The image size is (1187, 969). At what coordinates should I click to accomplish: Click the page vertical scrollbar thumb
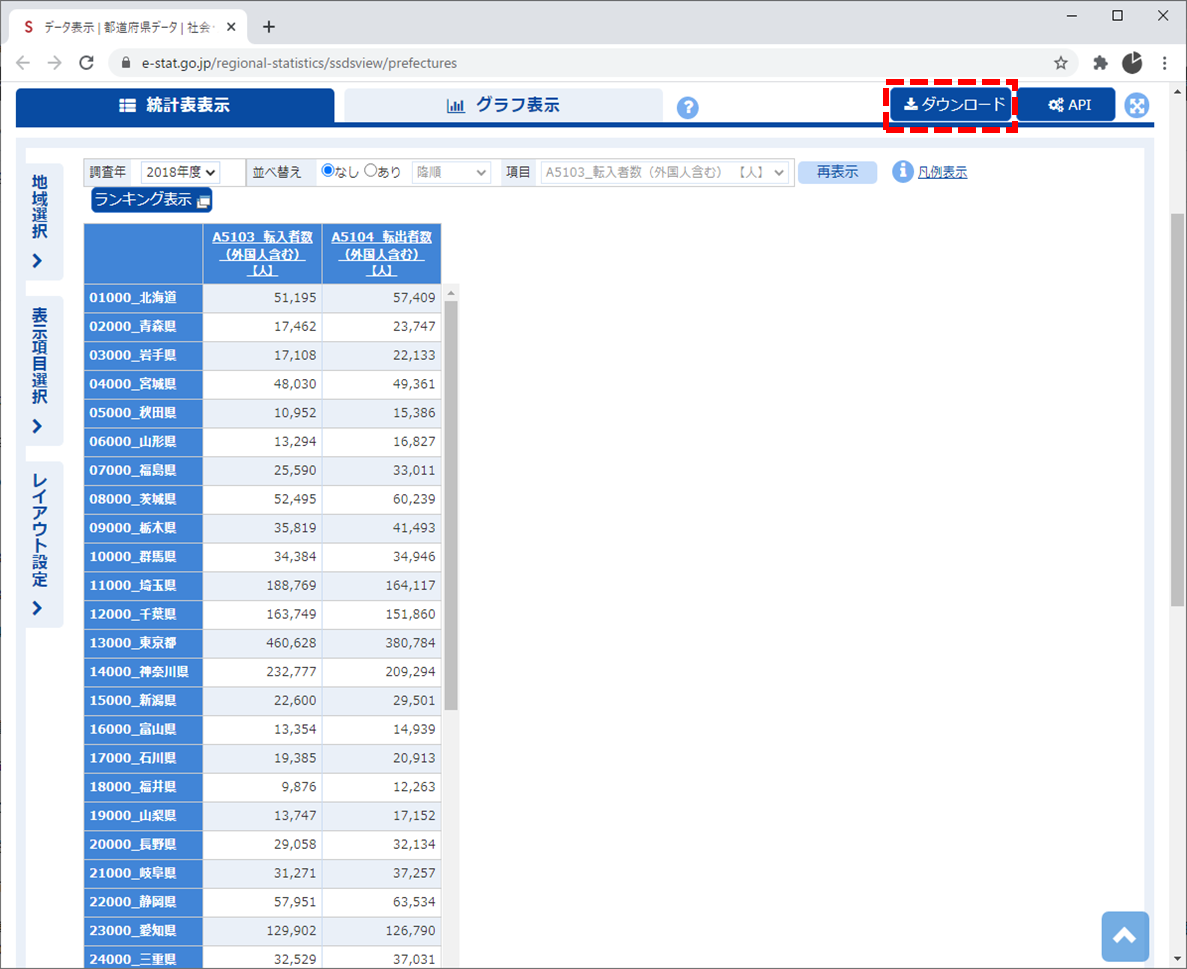pos(1177,409)
